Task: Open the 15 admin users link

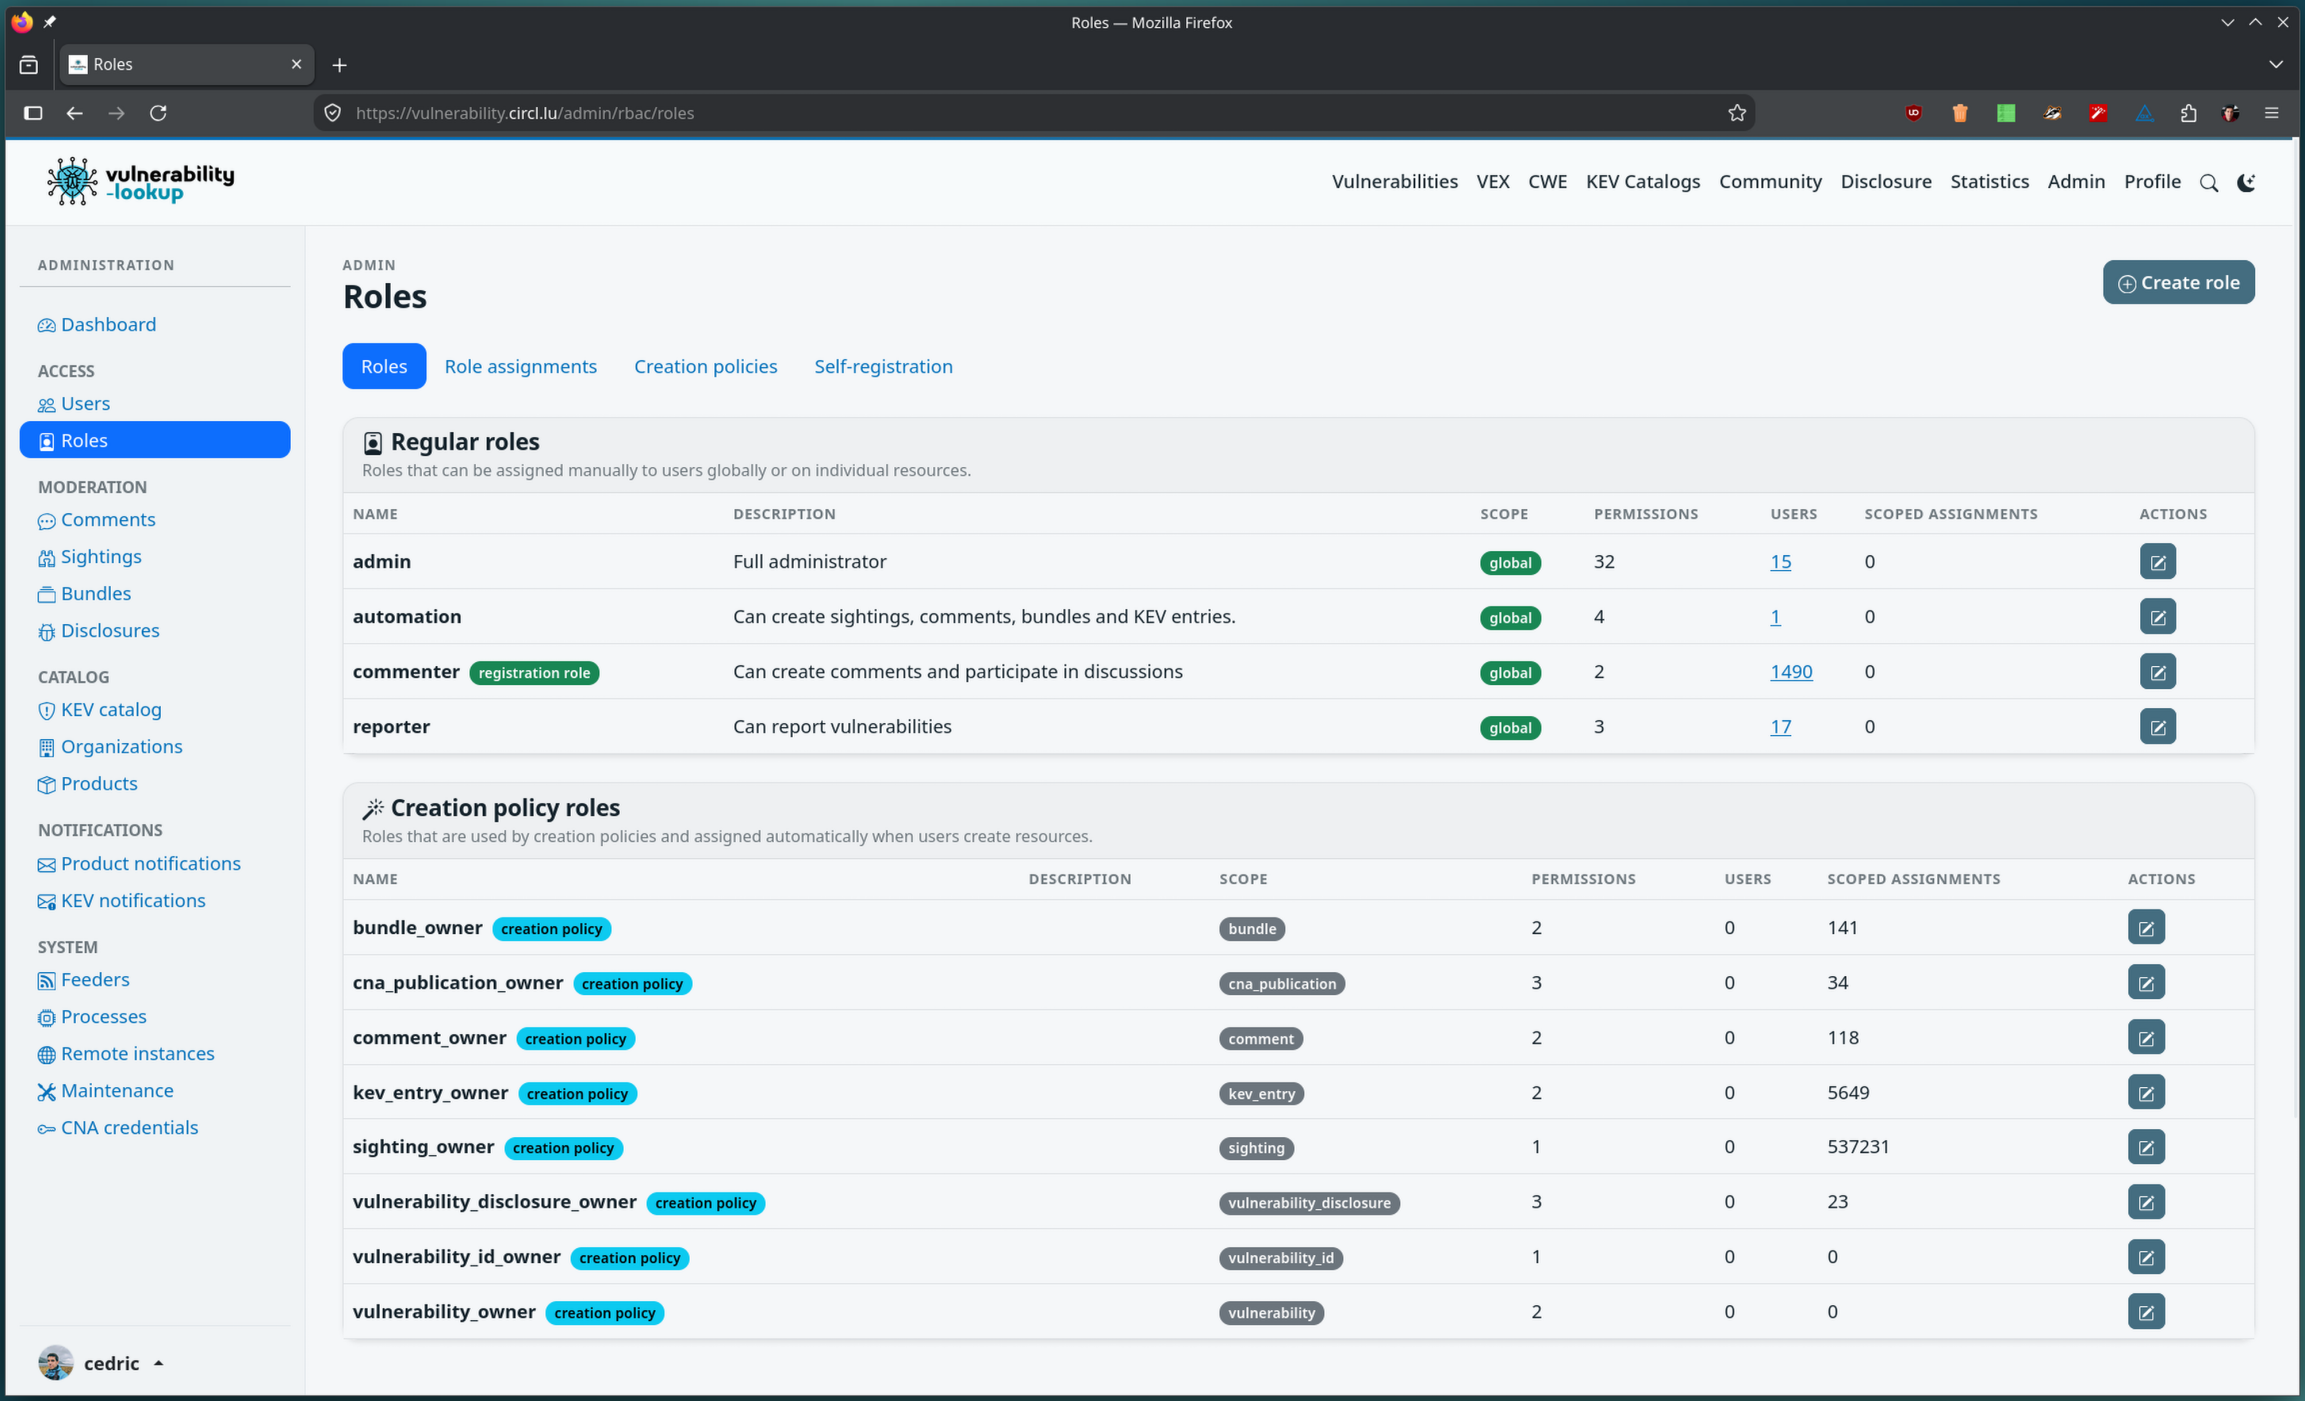Action: [1780, 562]
